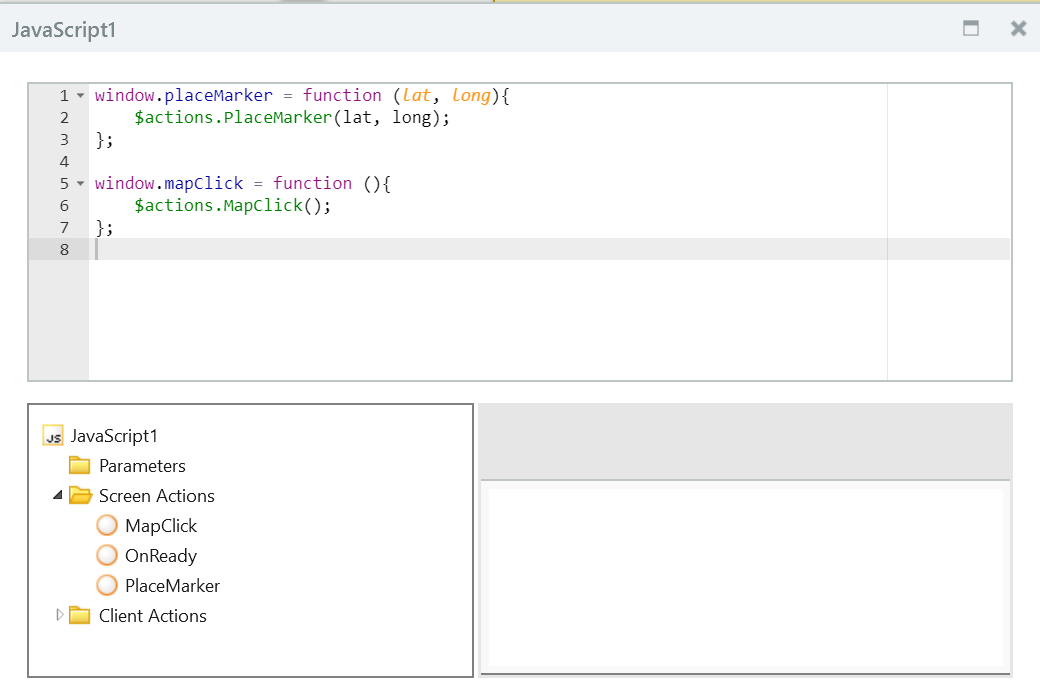Collapse the mapClick function at line 5
Image resolution: width=1040 pixels, height=690 pixels.
tap(78, 183)
